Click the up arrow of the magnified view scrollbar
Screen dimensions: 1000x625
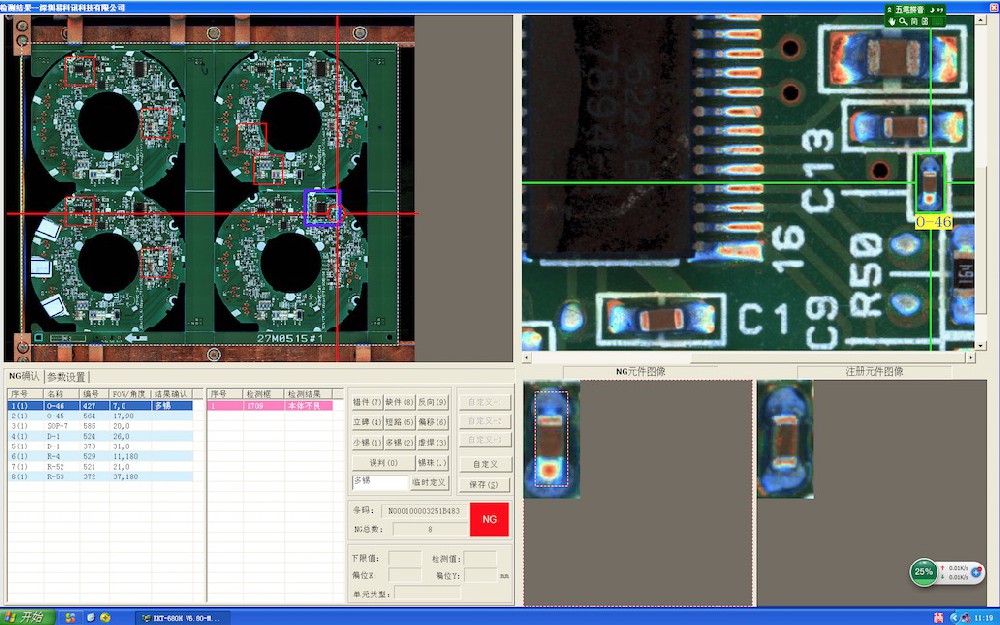click(x=981, y=20)
